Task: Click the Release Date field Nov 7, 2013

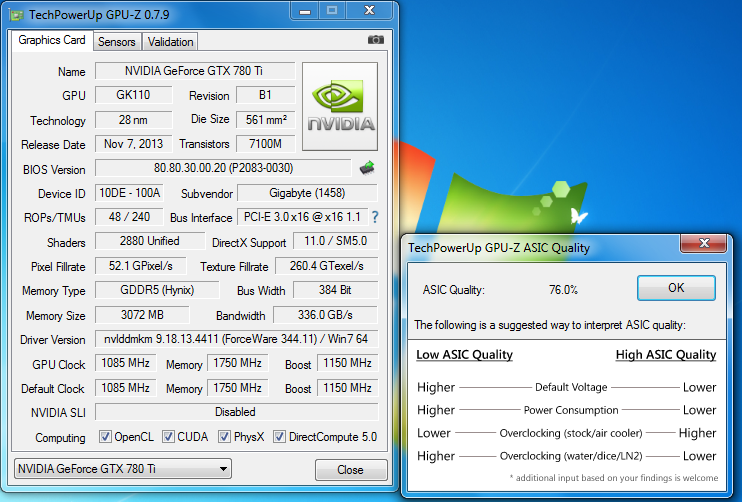Action: pos(133,144)
